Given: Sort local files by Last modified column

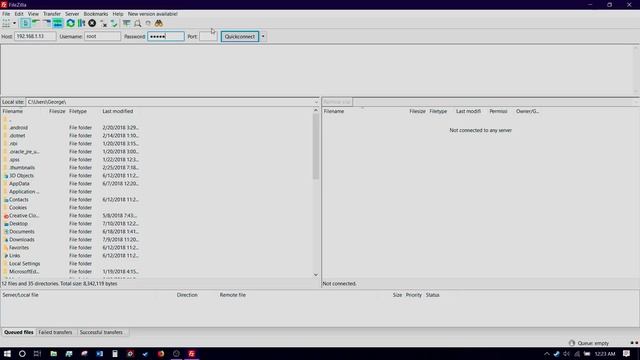Looking at the screenshot, I should pos(118,111).
